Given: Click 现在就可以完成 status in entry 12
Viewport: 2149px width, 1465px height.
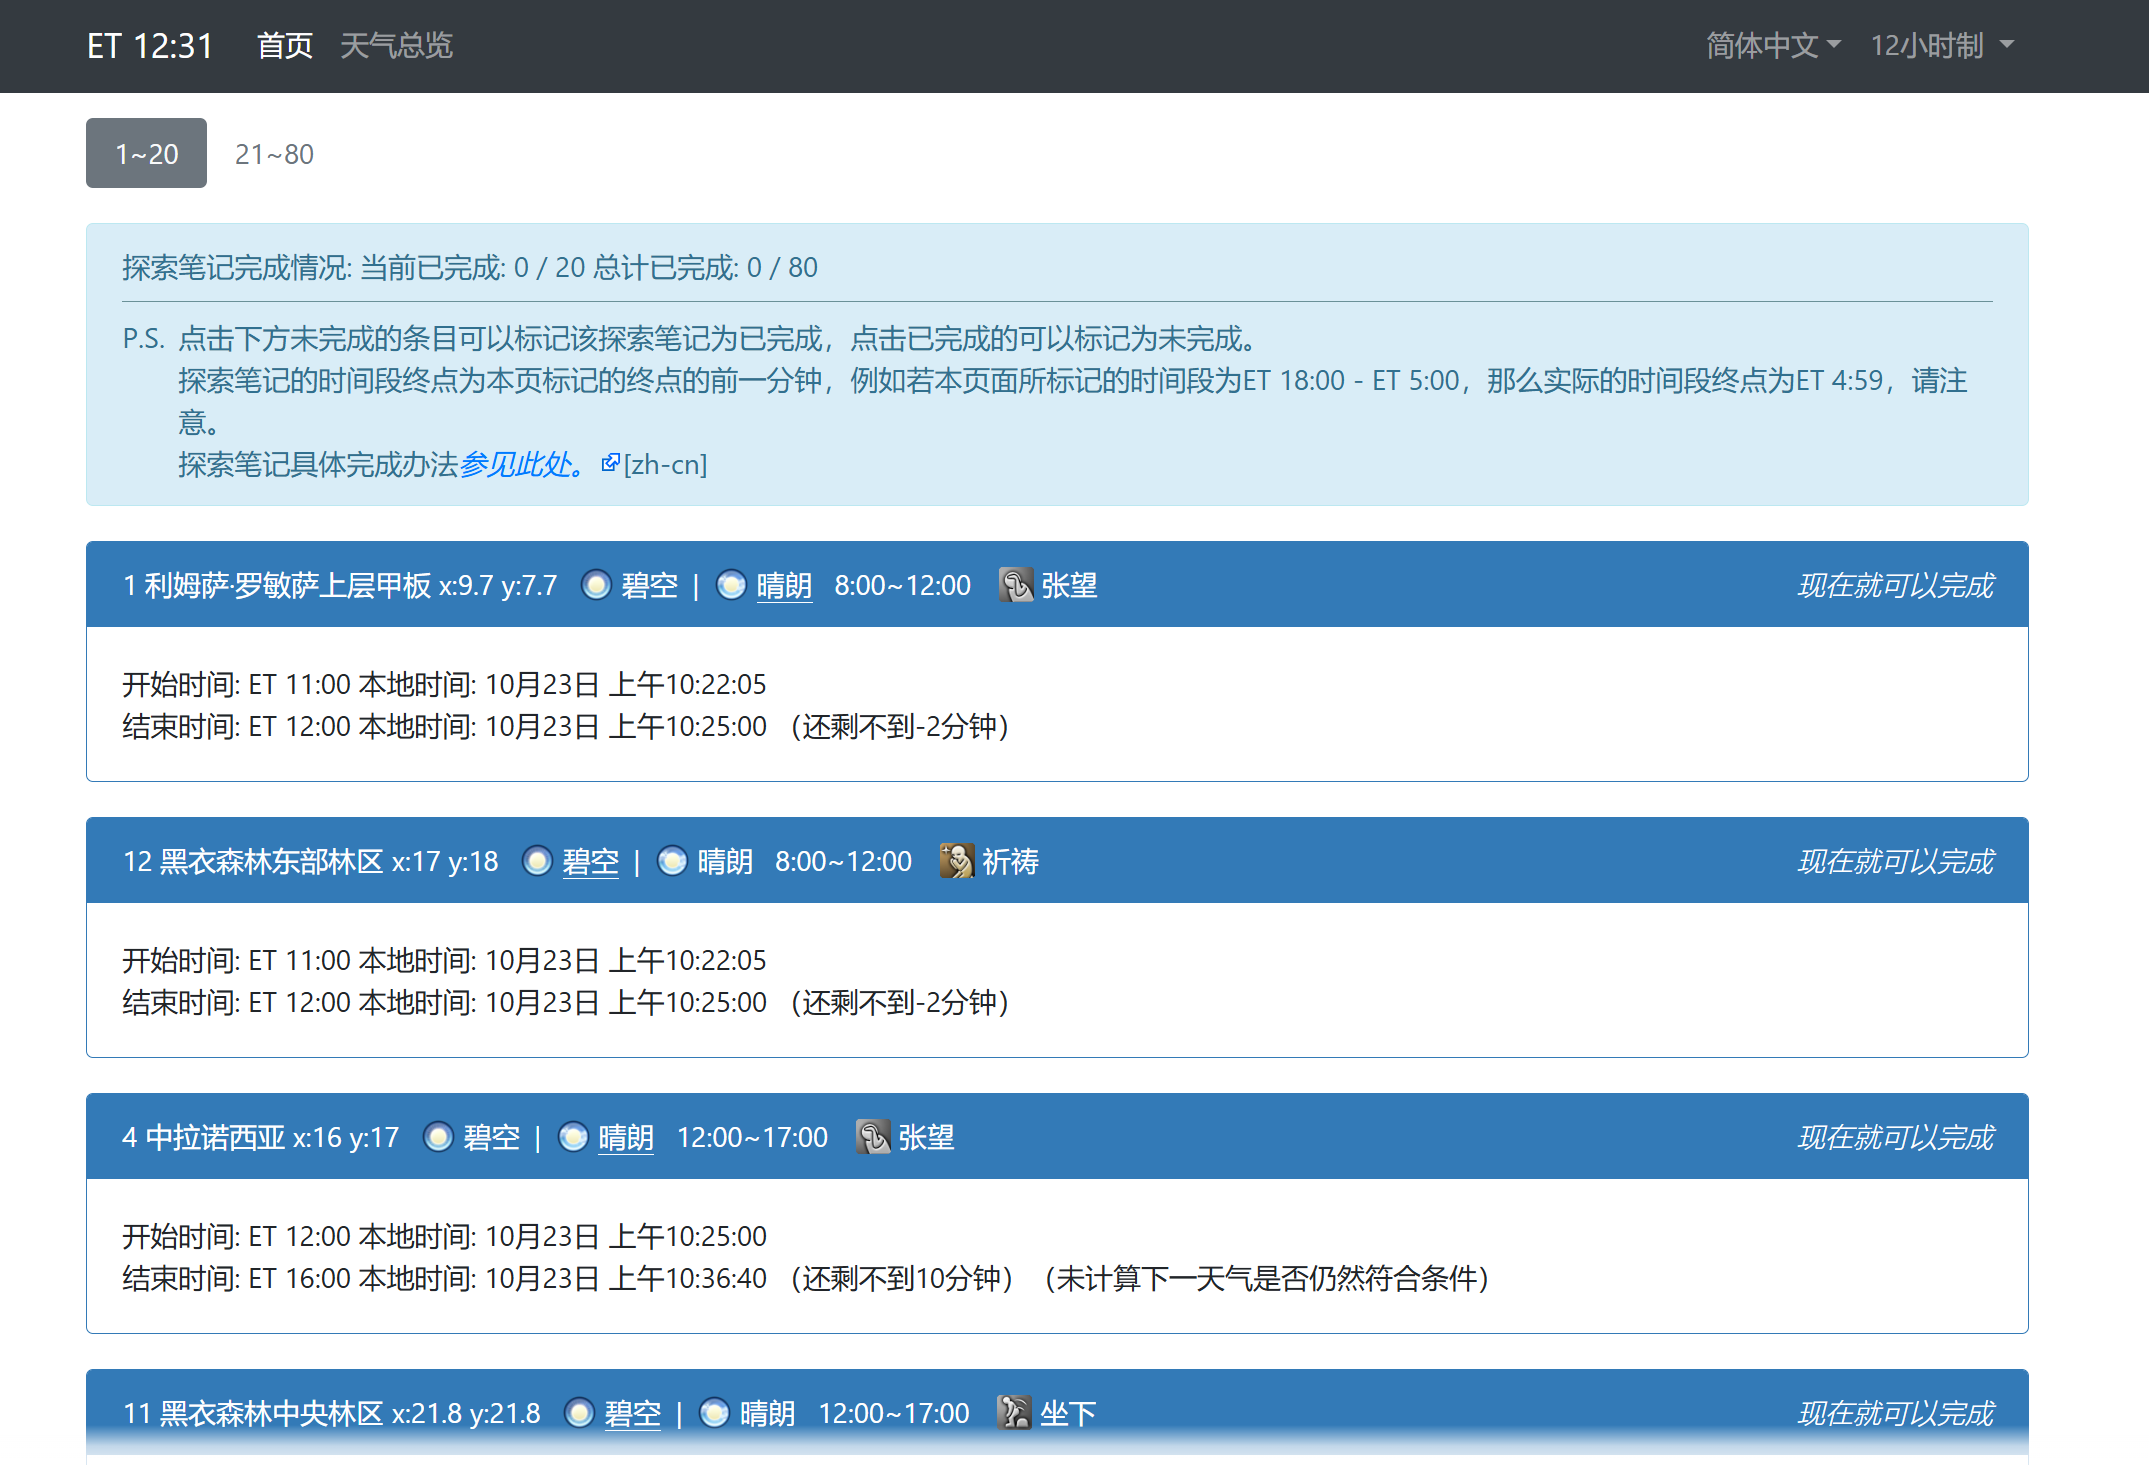Looking at the screenshot, I should point(1895,861).
